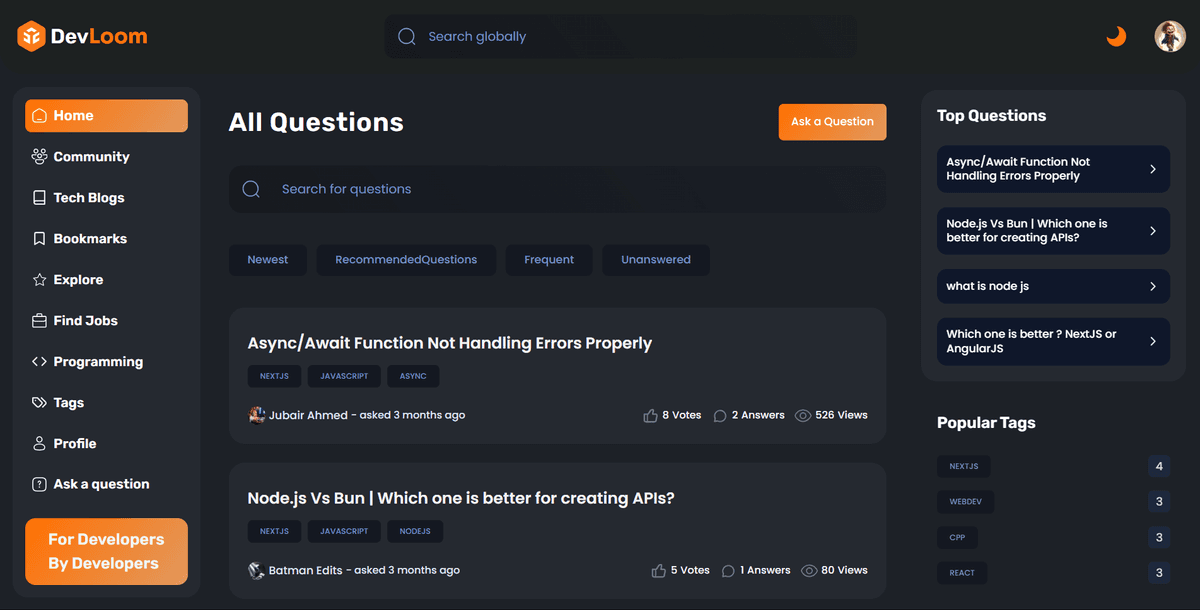Select Explore star icon in sidebar
This screenshot has height=610, width=1200.
40,280
